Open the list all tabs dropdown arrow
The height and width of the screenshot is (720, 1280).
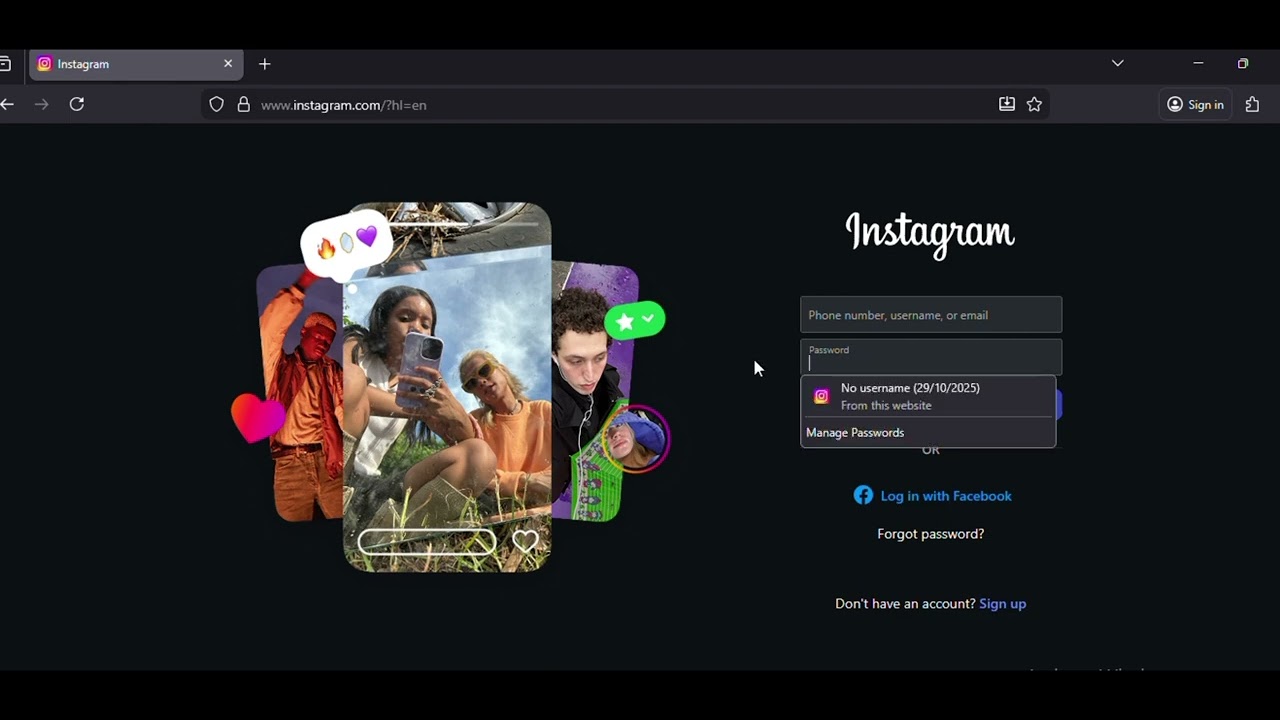1118,63
